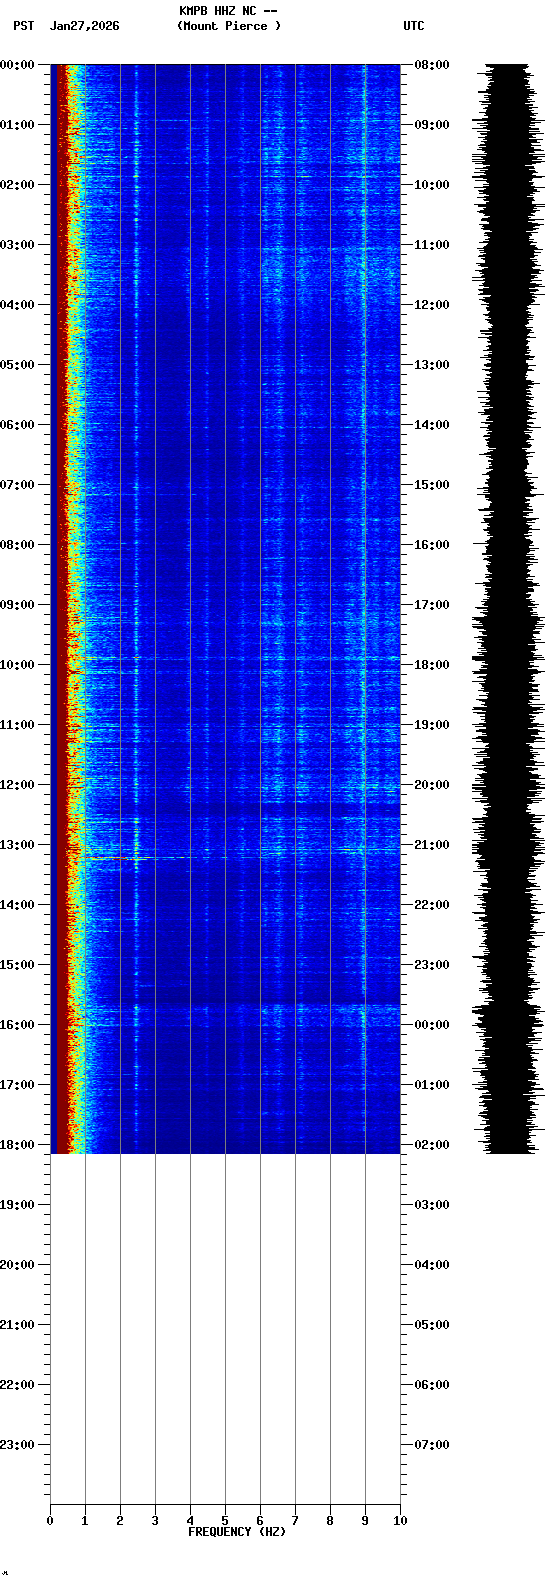Click UTC time label '10:00'
Viewport: 552px width, 1584px height.
click(432, 185)
